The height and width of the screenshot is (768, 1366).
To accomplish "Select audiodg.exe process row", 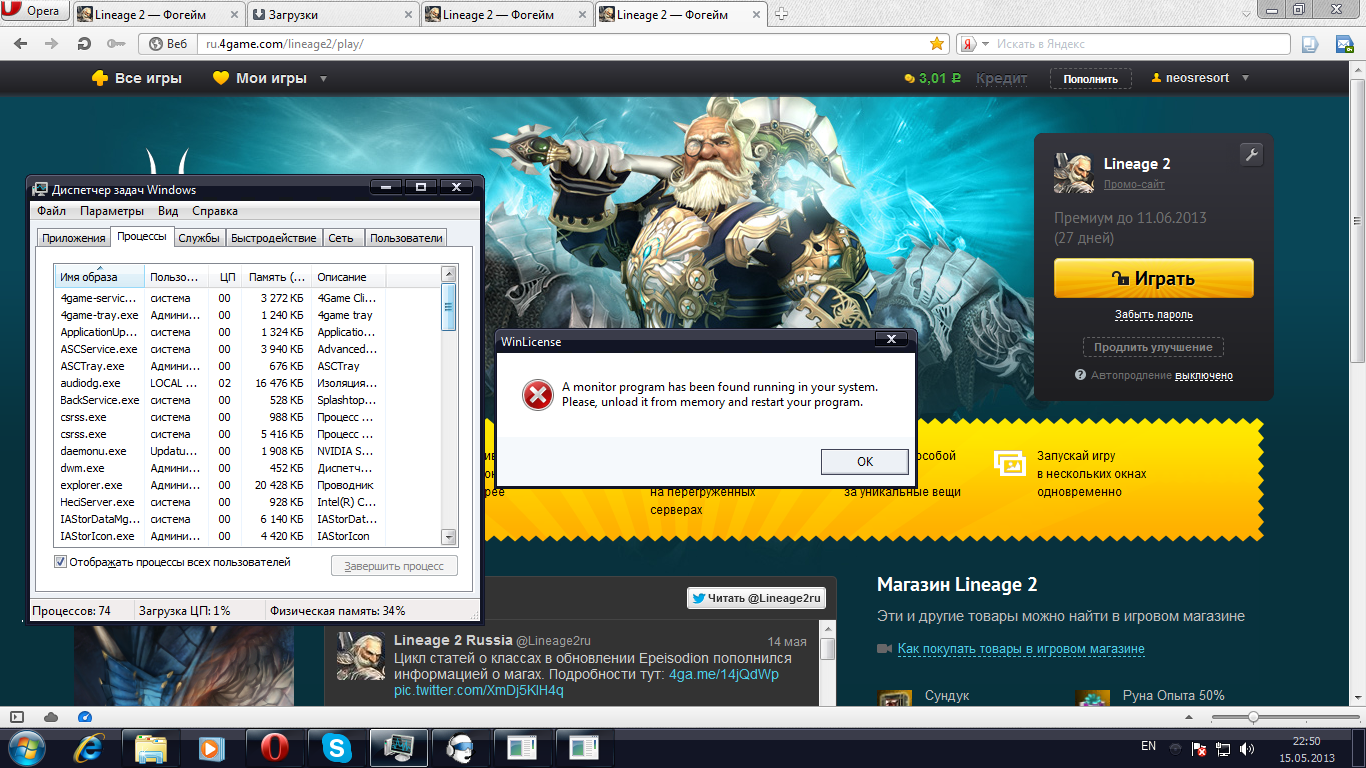I will coord(248,383).
